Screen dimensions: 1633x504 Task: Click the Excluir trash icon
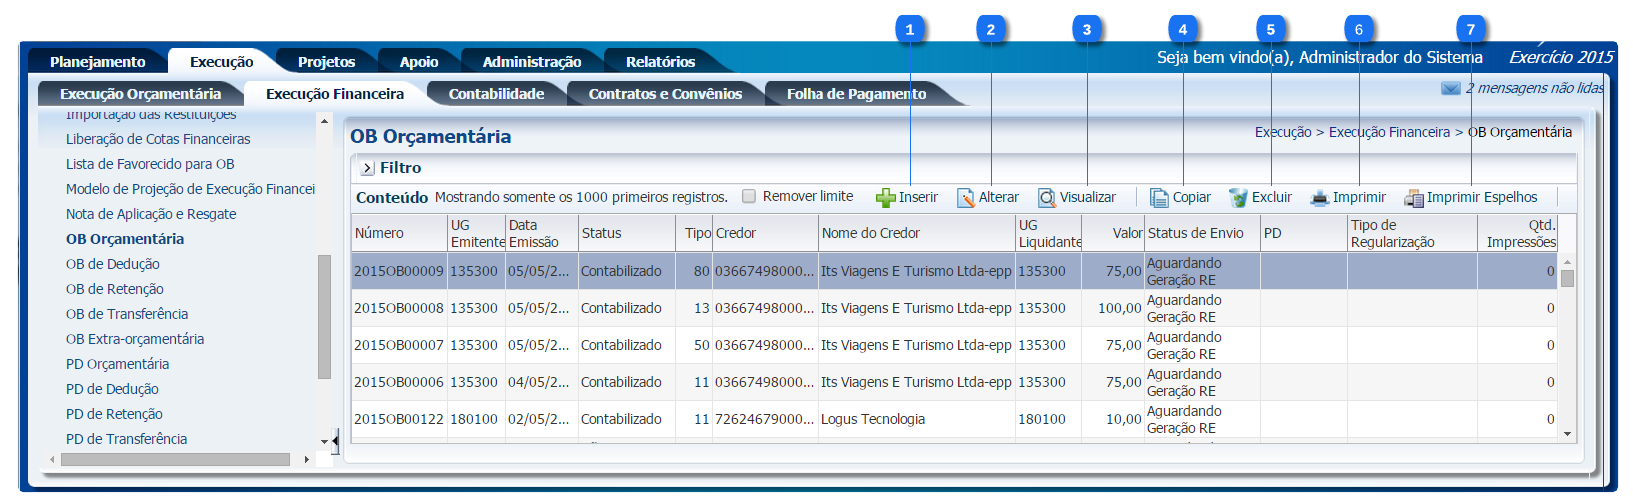point(1238,198)
